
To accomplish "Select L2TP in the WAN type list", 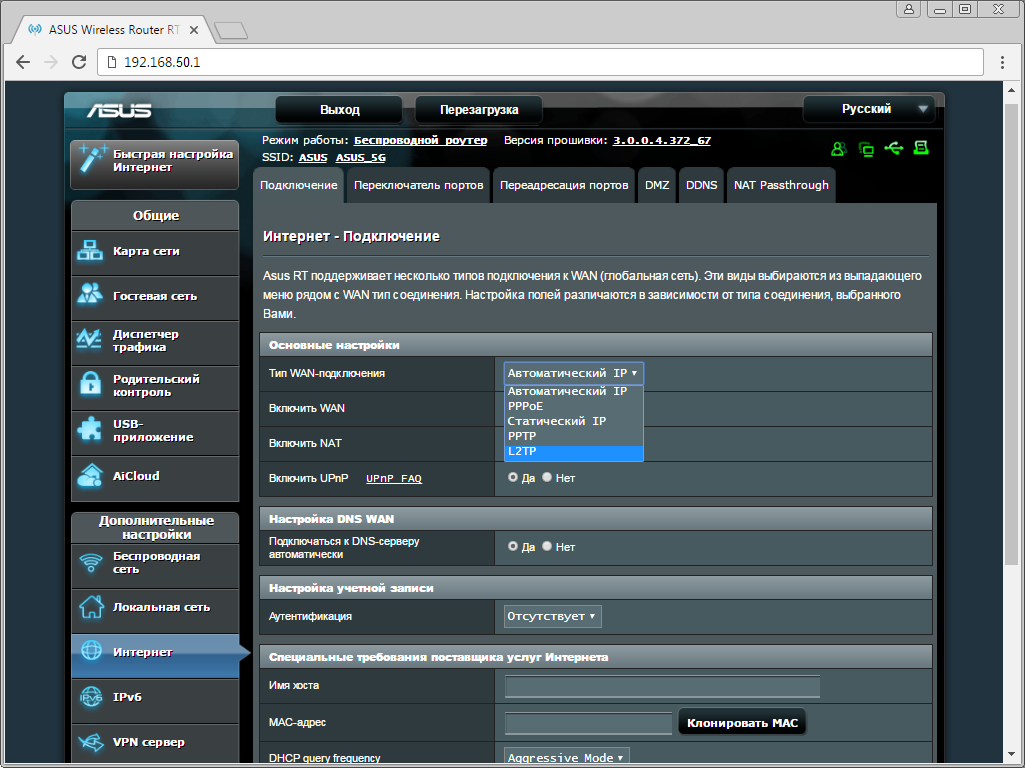I will 573,452.
